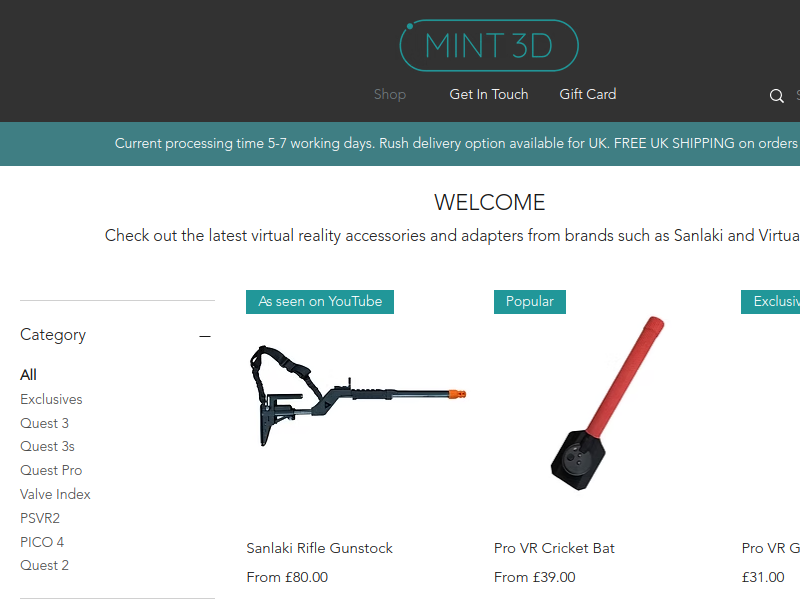Select the All category filter
Viewport: 800px width, 600px height.
tap(28, 375)
